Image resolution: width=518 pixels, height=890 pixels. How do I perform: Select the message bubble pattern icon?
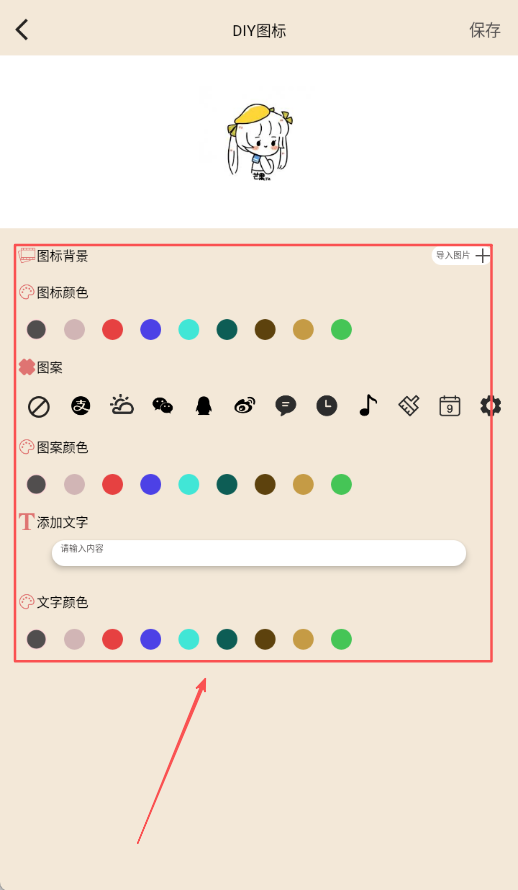(x=285, y=406)
